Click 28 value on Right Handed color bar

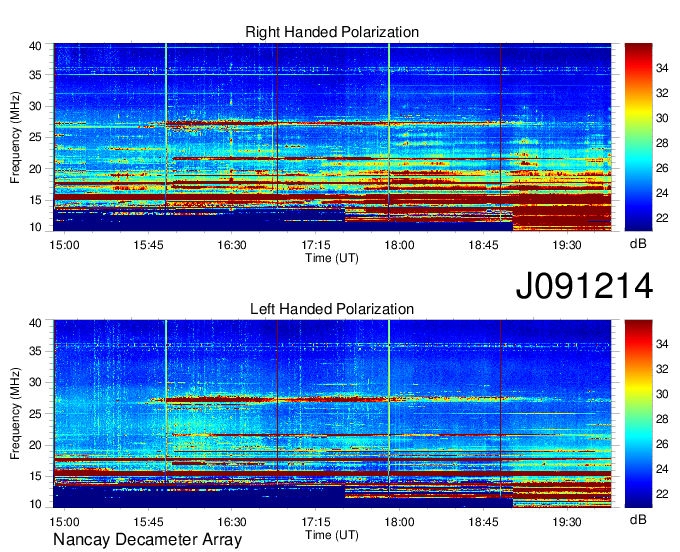coord(662,143)
